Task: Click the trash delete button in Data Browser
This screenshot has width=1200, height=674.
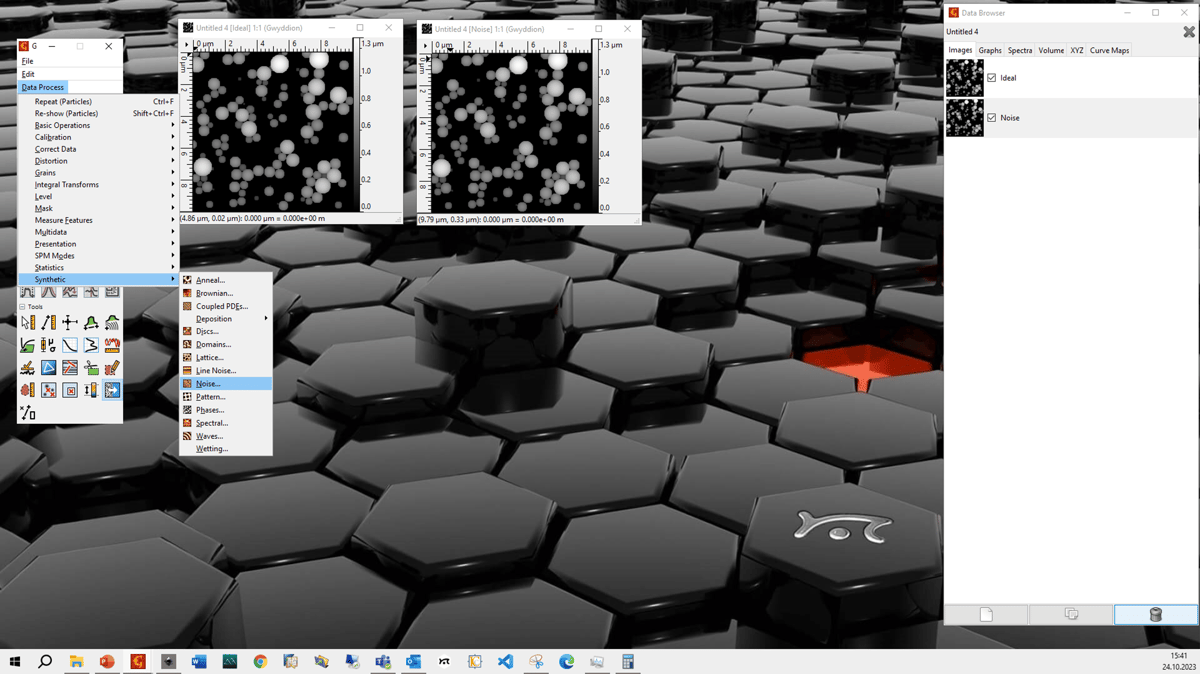Action: [1155, 614]
